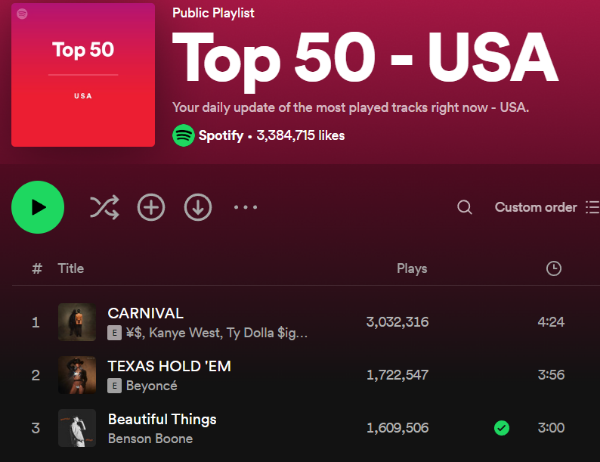Click the TEXAS HOLD 'EM track title

click(x=169, y=366)
